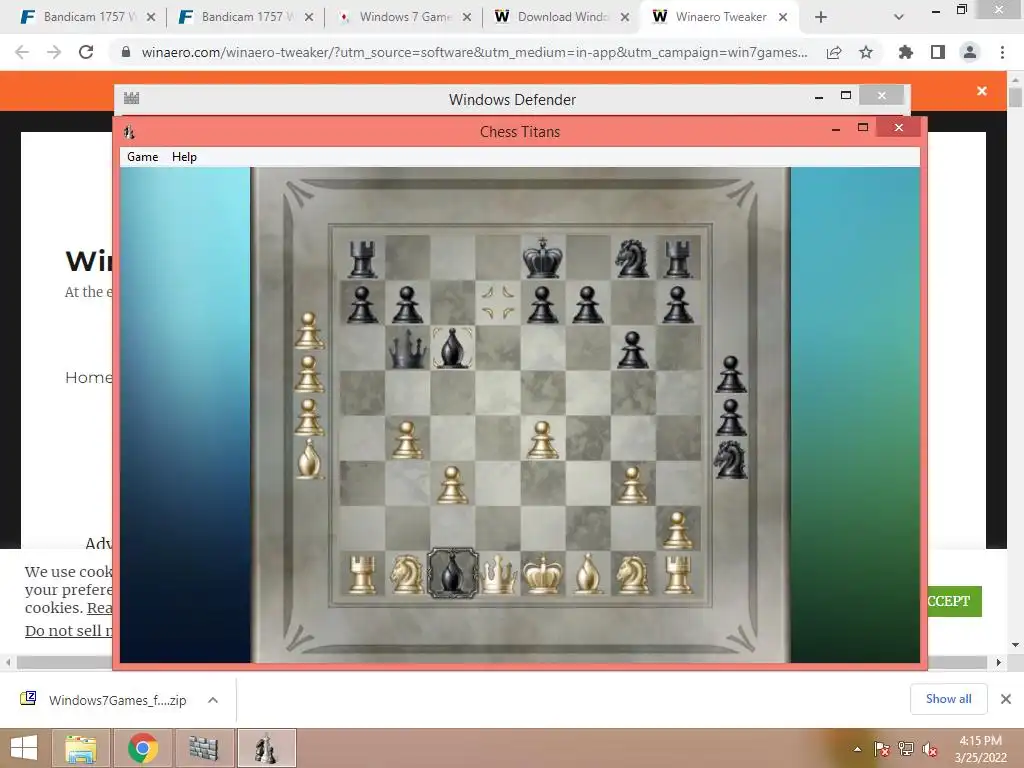Select the white king on e1

point(542,575)
